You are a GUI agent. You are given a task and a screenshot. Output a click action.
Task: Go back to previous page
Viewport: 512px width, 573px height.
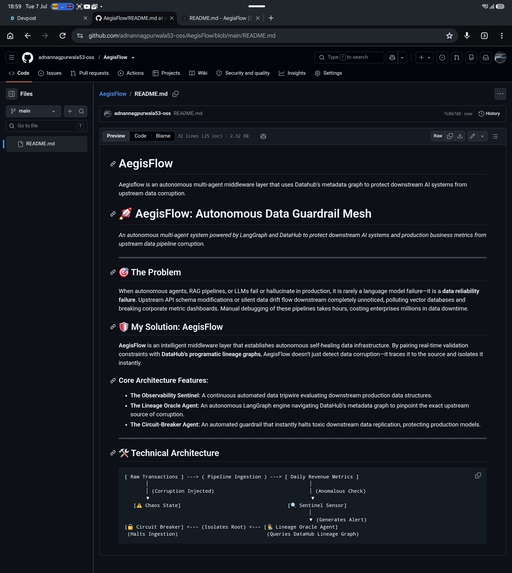(x=27, y=36)
